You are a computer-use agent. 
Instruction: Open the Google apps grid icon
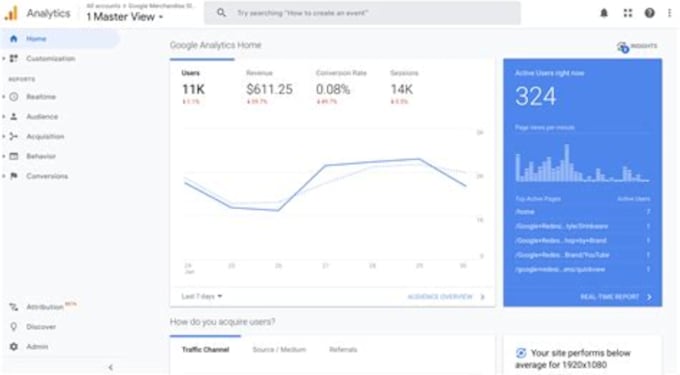pos(628,13)
